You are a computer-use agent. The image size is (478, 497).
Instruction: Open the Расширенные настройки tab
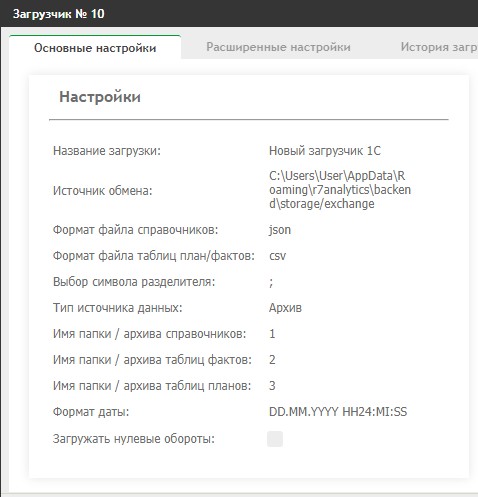coord(278,47)
